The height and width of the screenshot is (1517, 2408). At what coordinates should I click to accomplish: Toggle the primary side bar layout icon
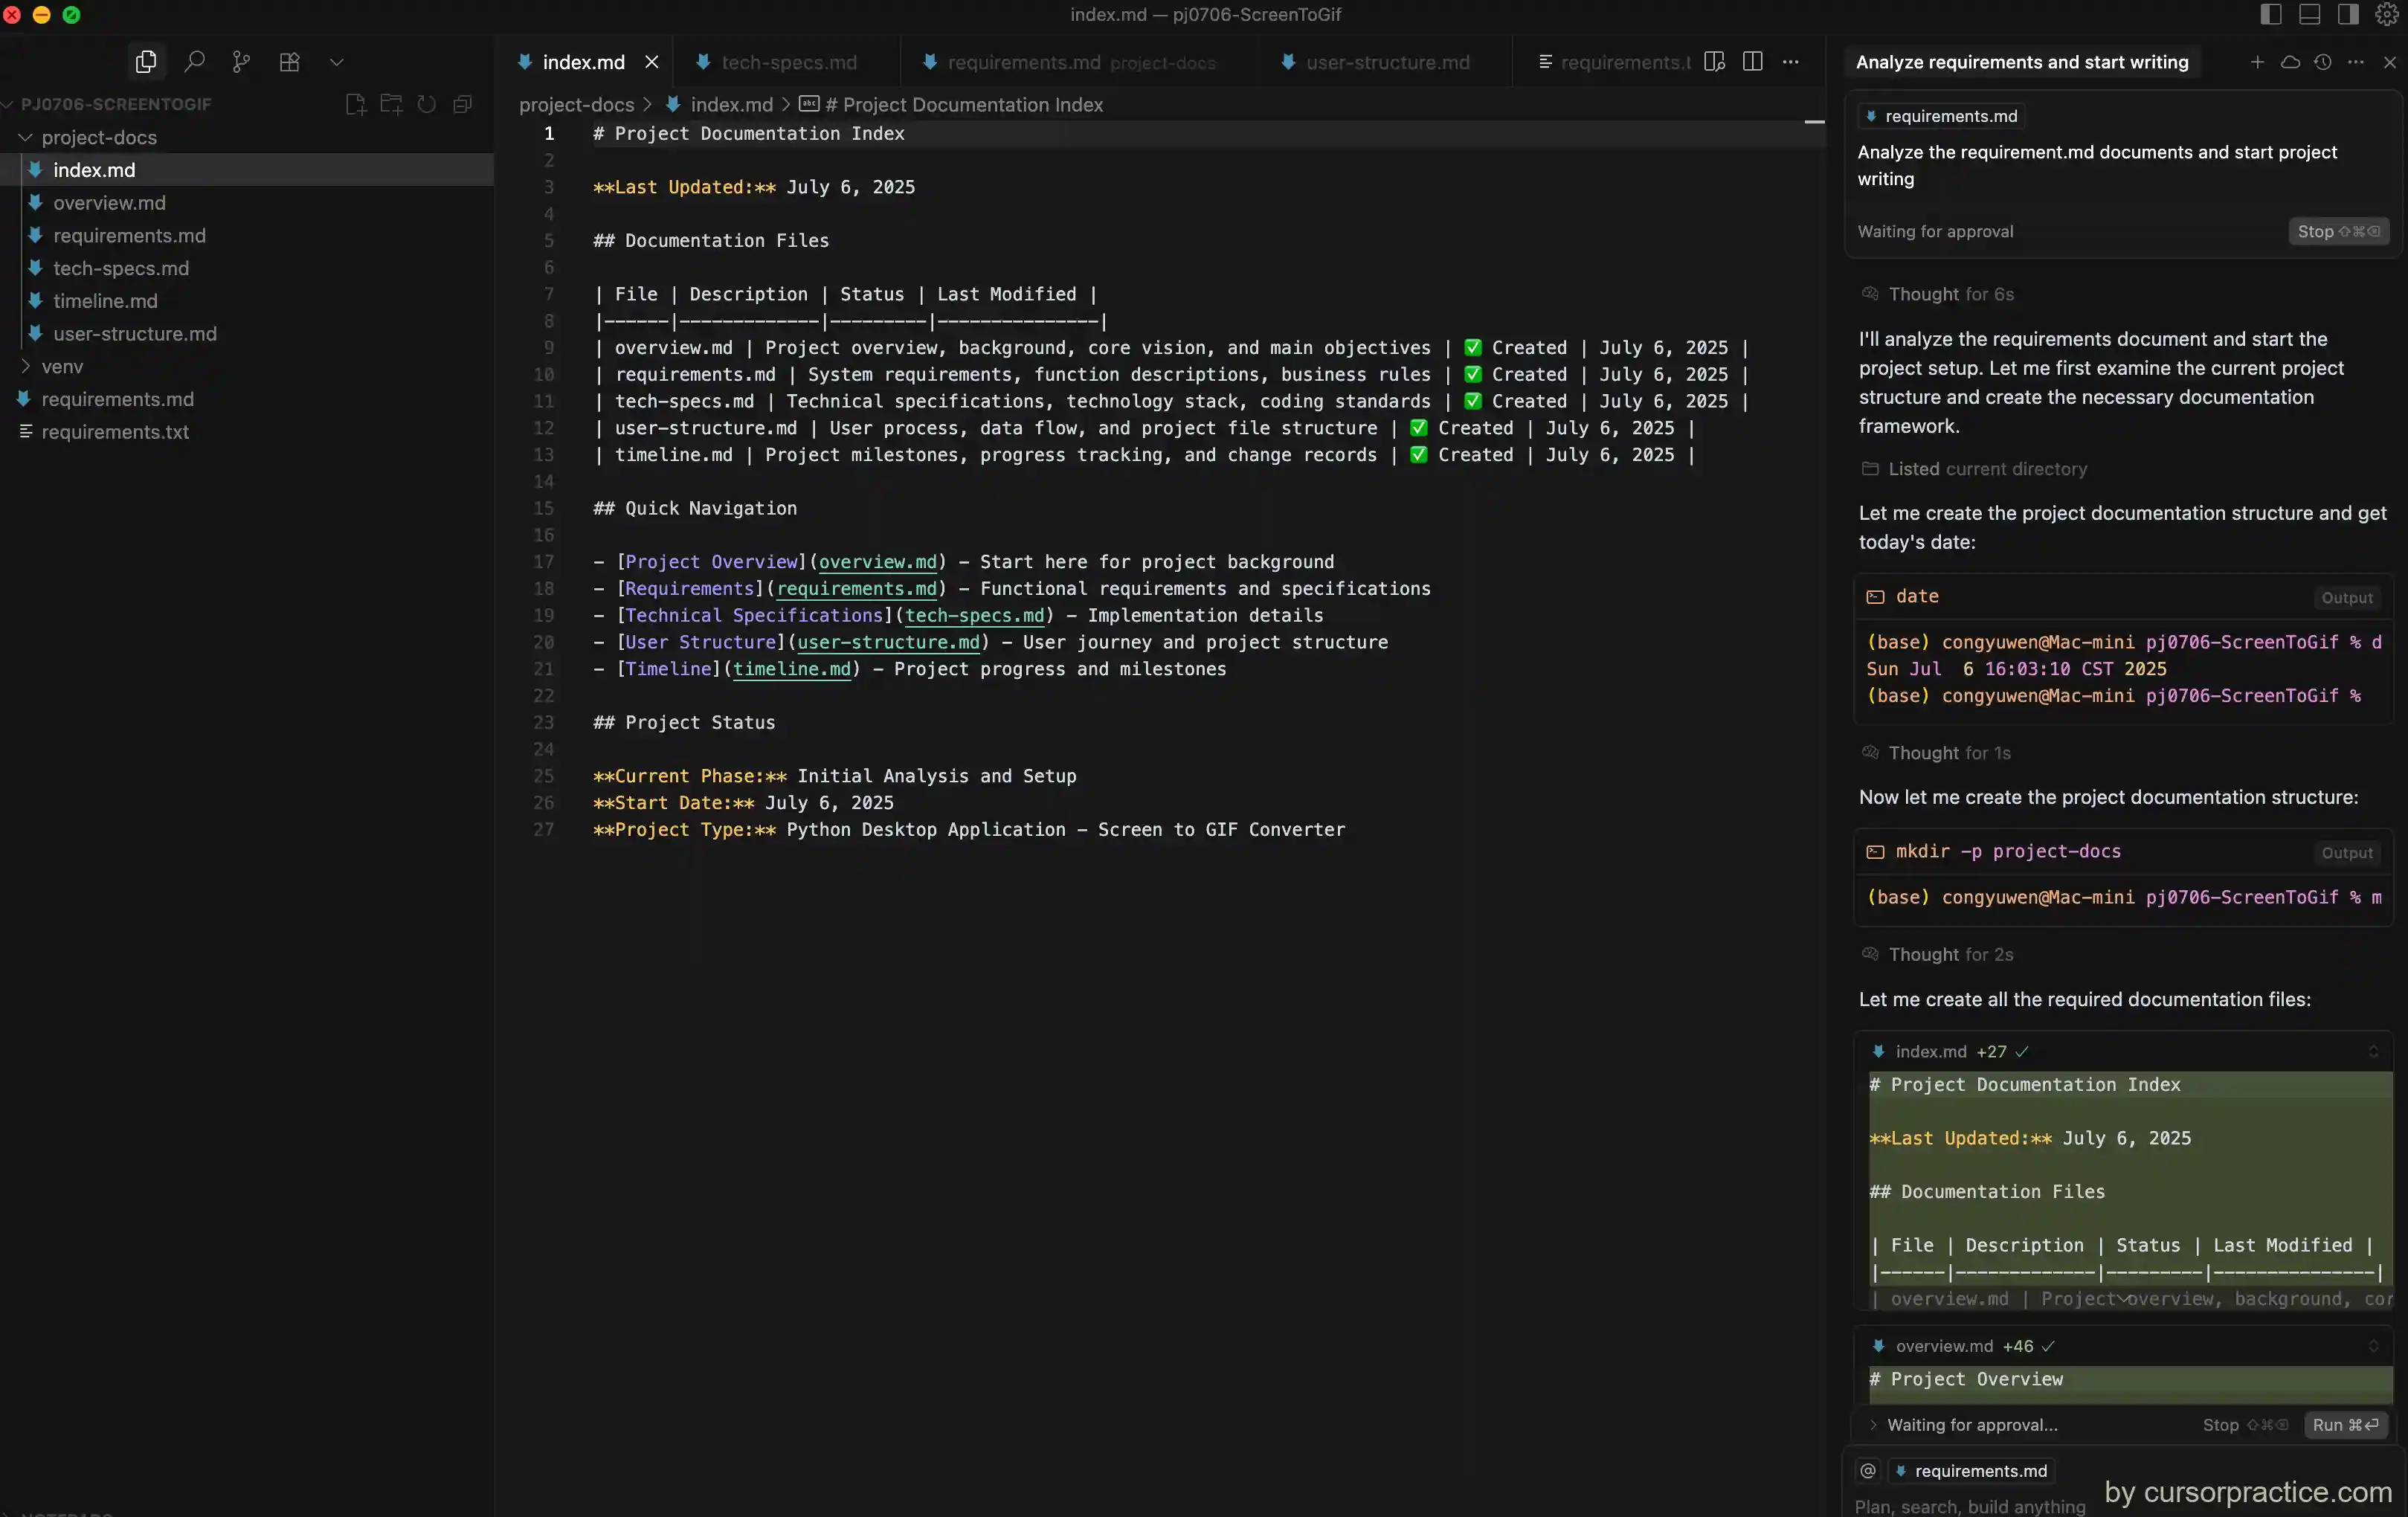point(2271,14)
